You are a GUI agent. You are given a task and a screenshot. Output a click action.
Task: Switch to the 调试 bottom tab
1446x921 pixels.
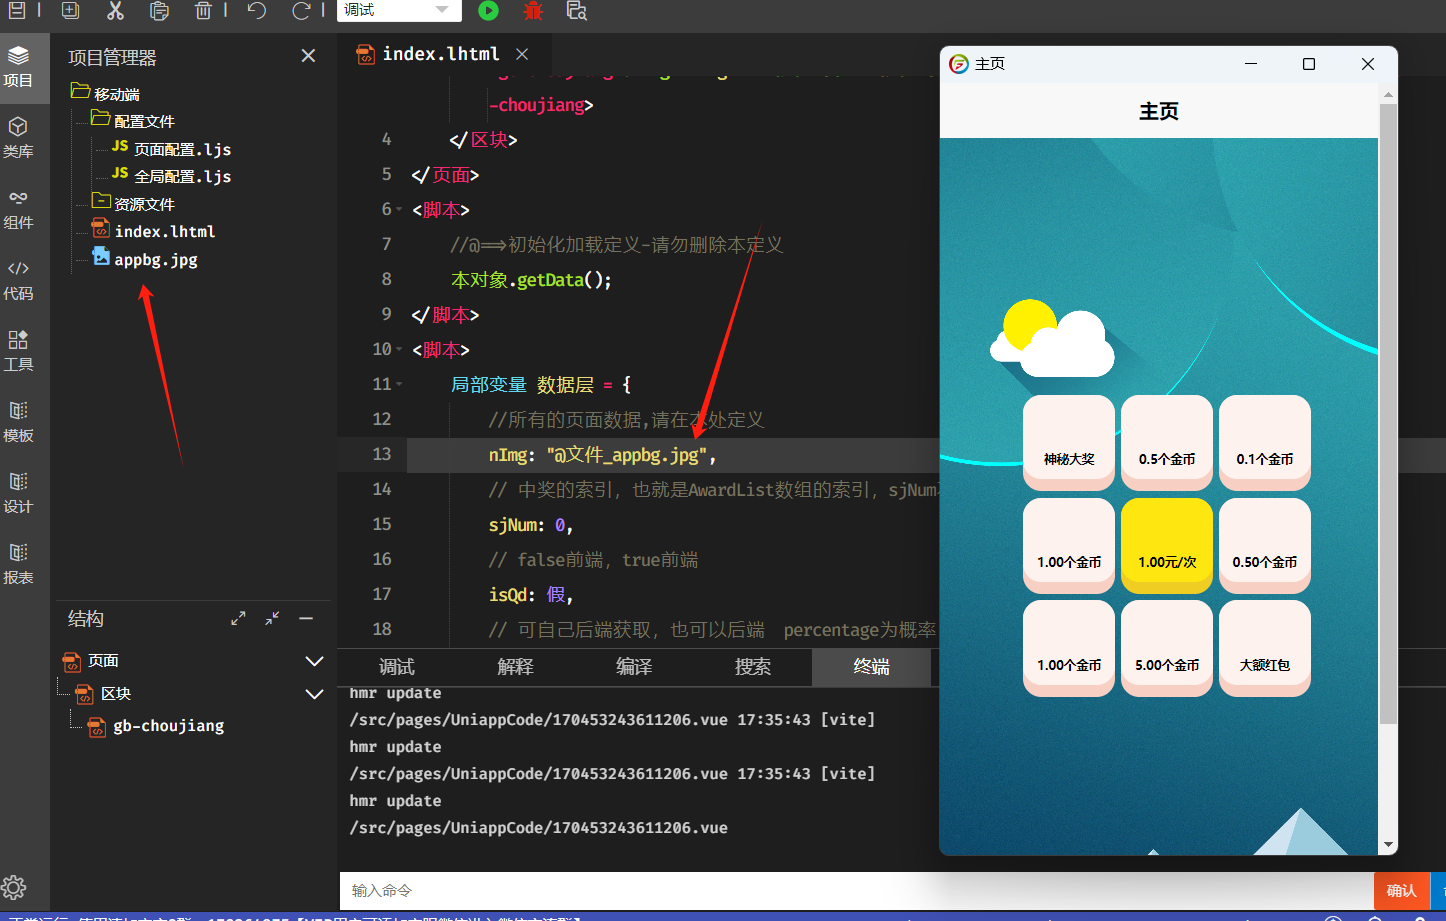(x=397, y=667)
